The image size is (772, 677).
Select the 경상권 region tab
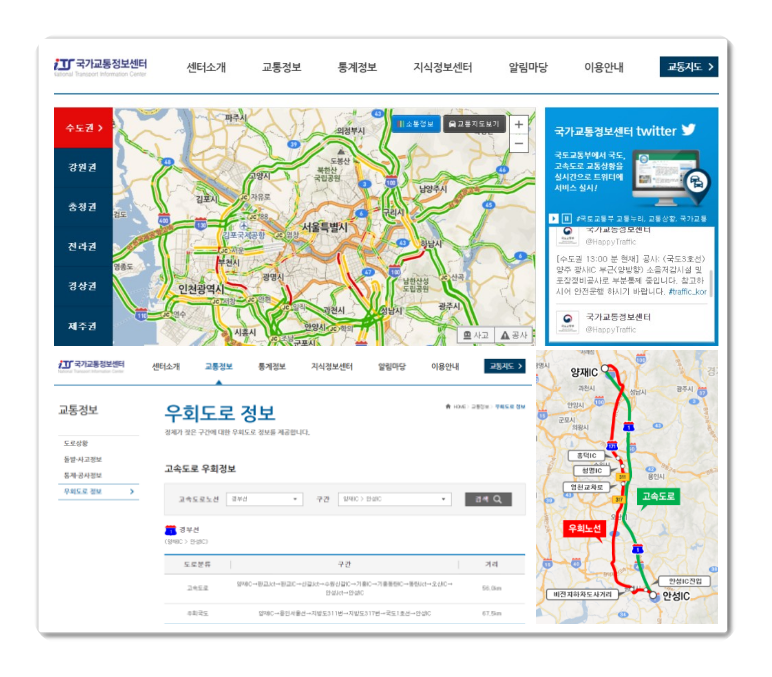[83, 286]
